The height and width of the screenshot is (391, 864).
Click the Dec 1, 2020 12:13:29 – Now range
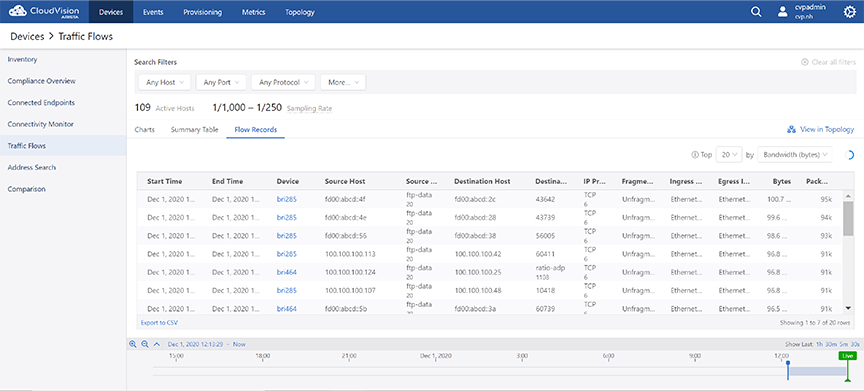coord(207,344)
